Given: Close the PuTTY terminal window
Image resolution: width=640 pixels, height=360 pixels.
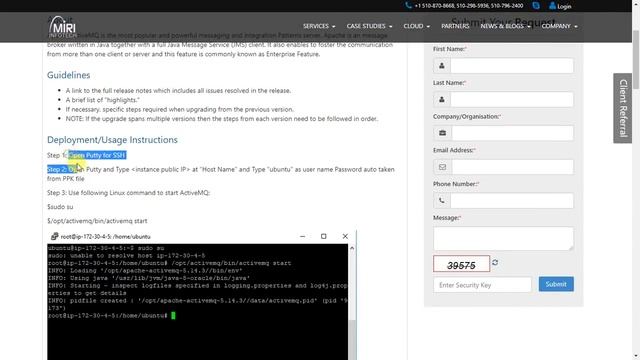Looking at the screenshot, I should [345, 236].
